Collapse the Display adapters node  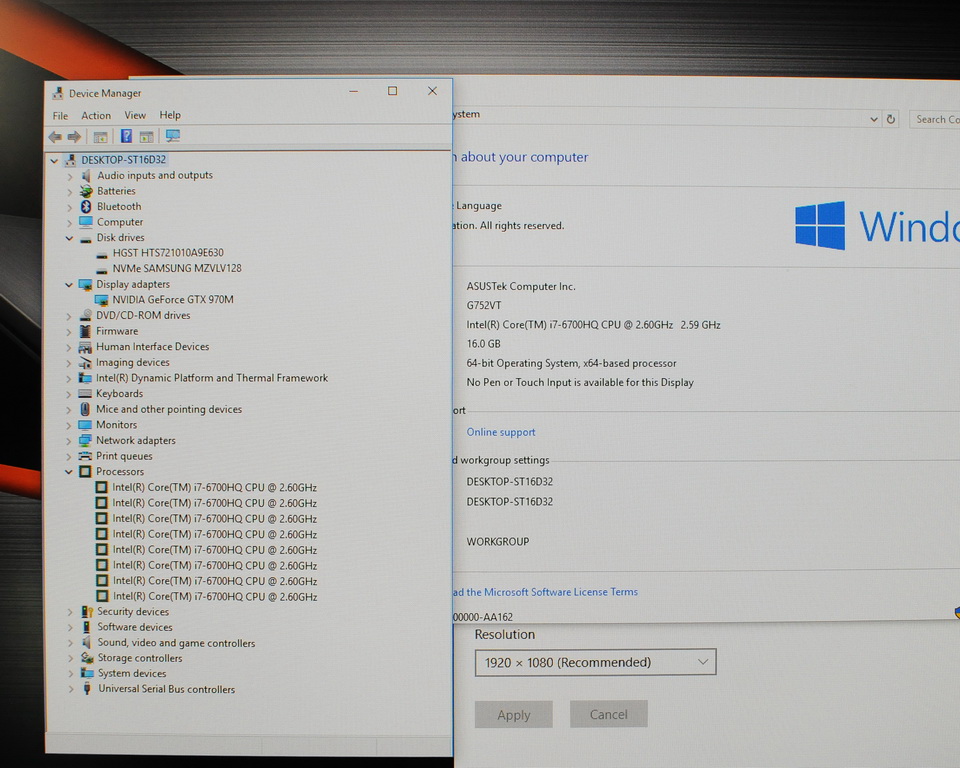pos(69,285)
